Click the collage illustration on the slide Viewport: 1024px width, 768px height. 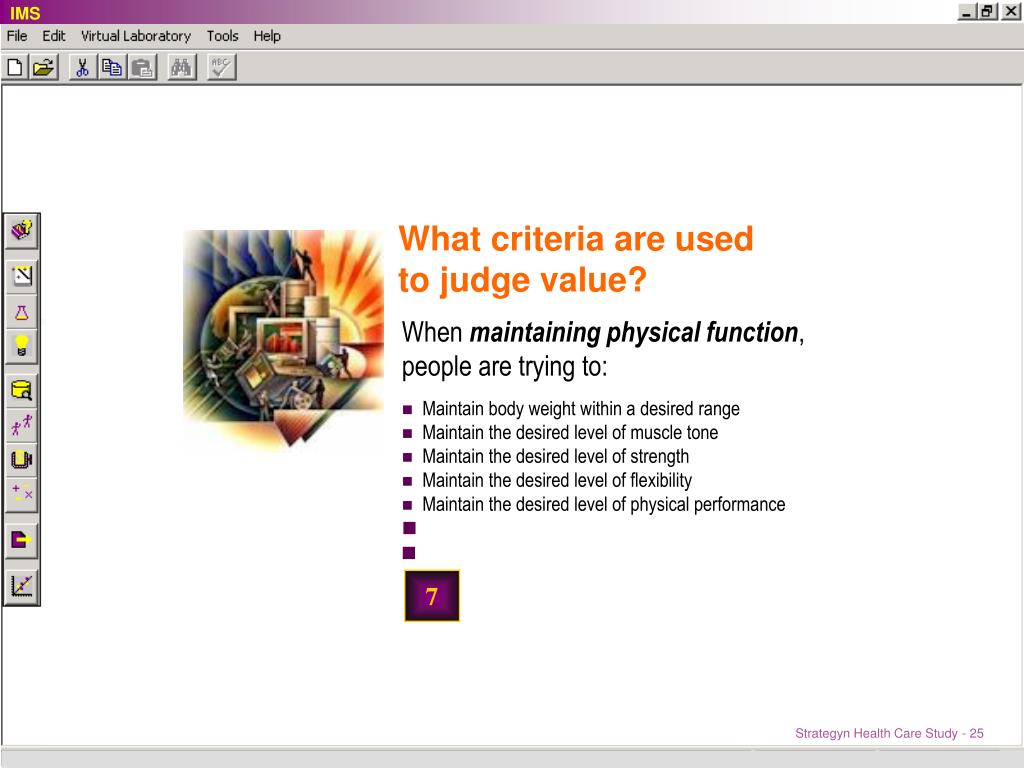(283, 338)
